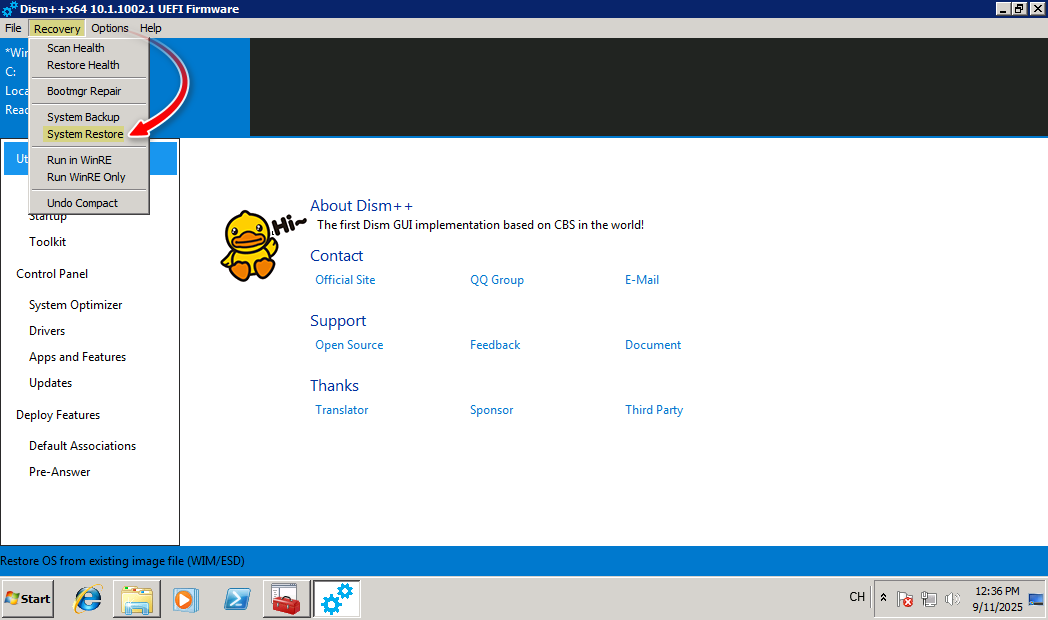
Task: Click the volume speaker tray icon
Action: coord(952,599)
